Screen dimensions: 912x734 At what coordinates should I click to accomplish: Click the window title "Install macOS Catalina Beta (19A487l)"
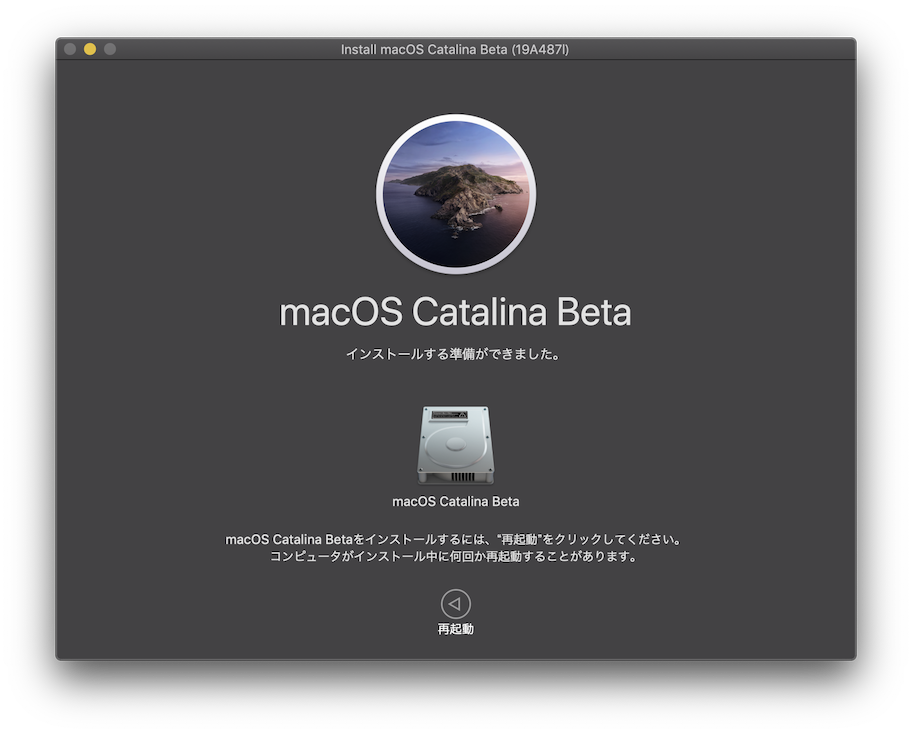[455, 49]
